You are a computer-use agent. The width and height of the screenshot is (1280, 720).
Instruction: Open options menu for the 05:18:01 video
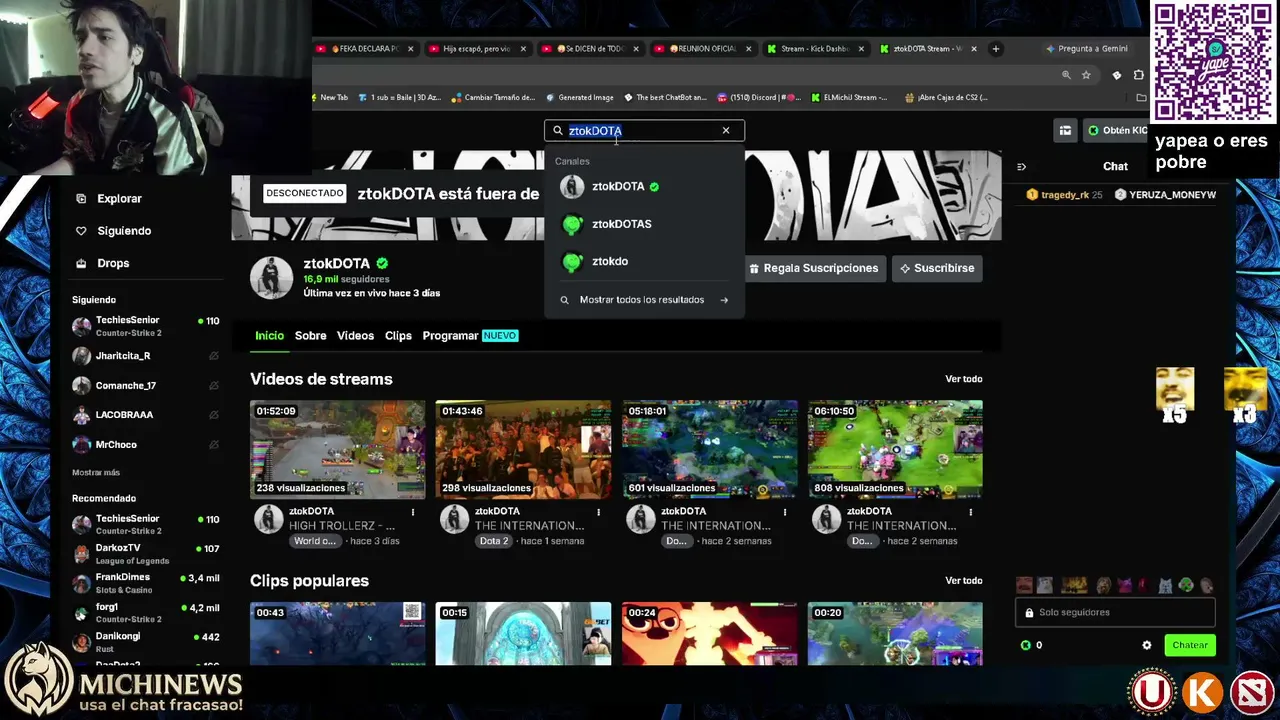pyautogui.click(x=785, y=512)
